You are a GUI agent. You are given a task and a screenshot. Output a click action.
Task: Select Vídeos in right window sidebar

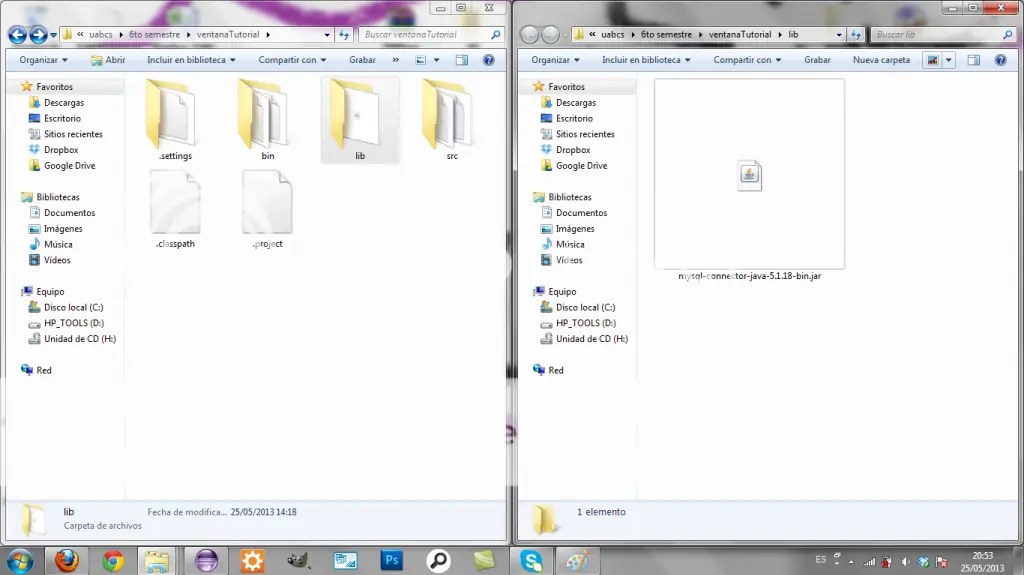click(569, 260)
